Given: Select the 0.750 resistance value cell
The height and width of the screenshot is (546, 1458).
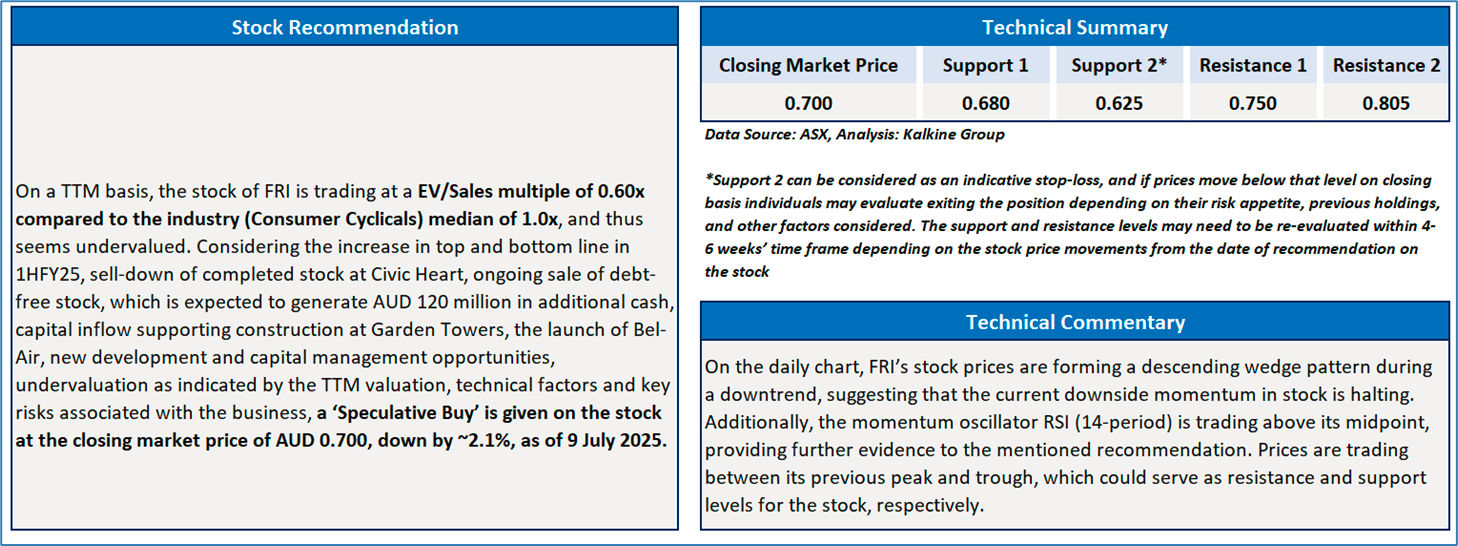Looking at the screenshot, I should click(1253, 103).
